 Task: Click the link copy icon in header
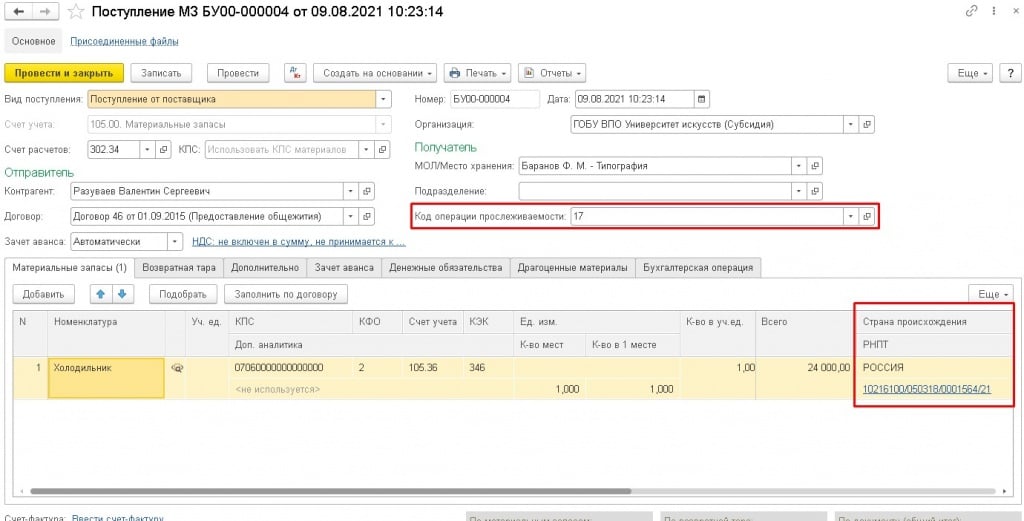coord(970,12)
